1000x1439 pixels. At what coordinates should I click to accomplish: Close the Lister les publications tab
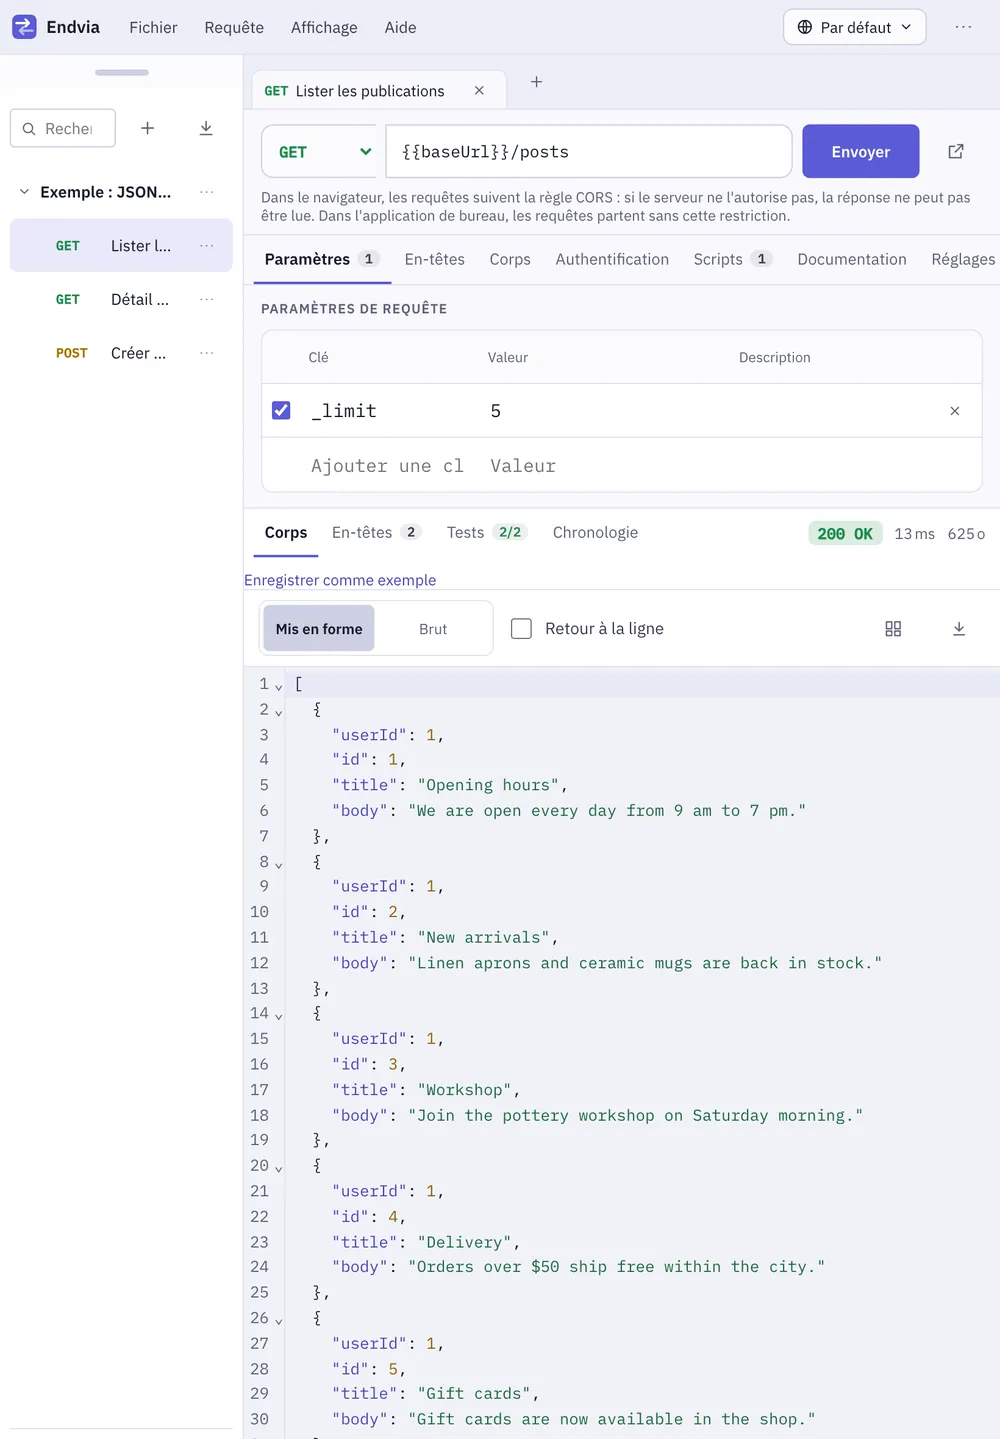(x=479, y=91)
